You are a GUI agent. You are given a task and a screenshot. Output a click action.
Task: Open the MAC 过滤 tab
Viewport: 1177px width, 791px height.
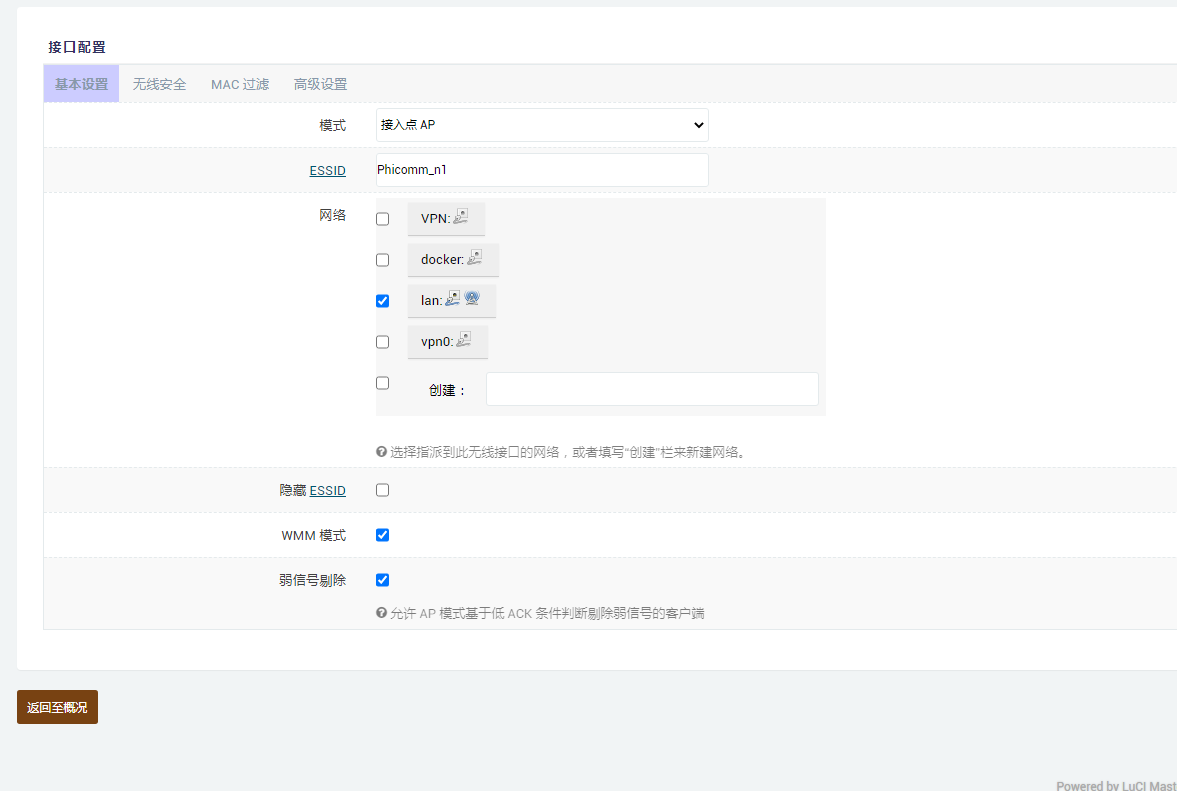point(239,84)
